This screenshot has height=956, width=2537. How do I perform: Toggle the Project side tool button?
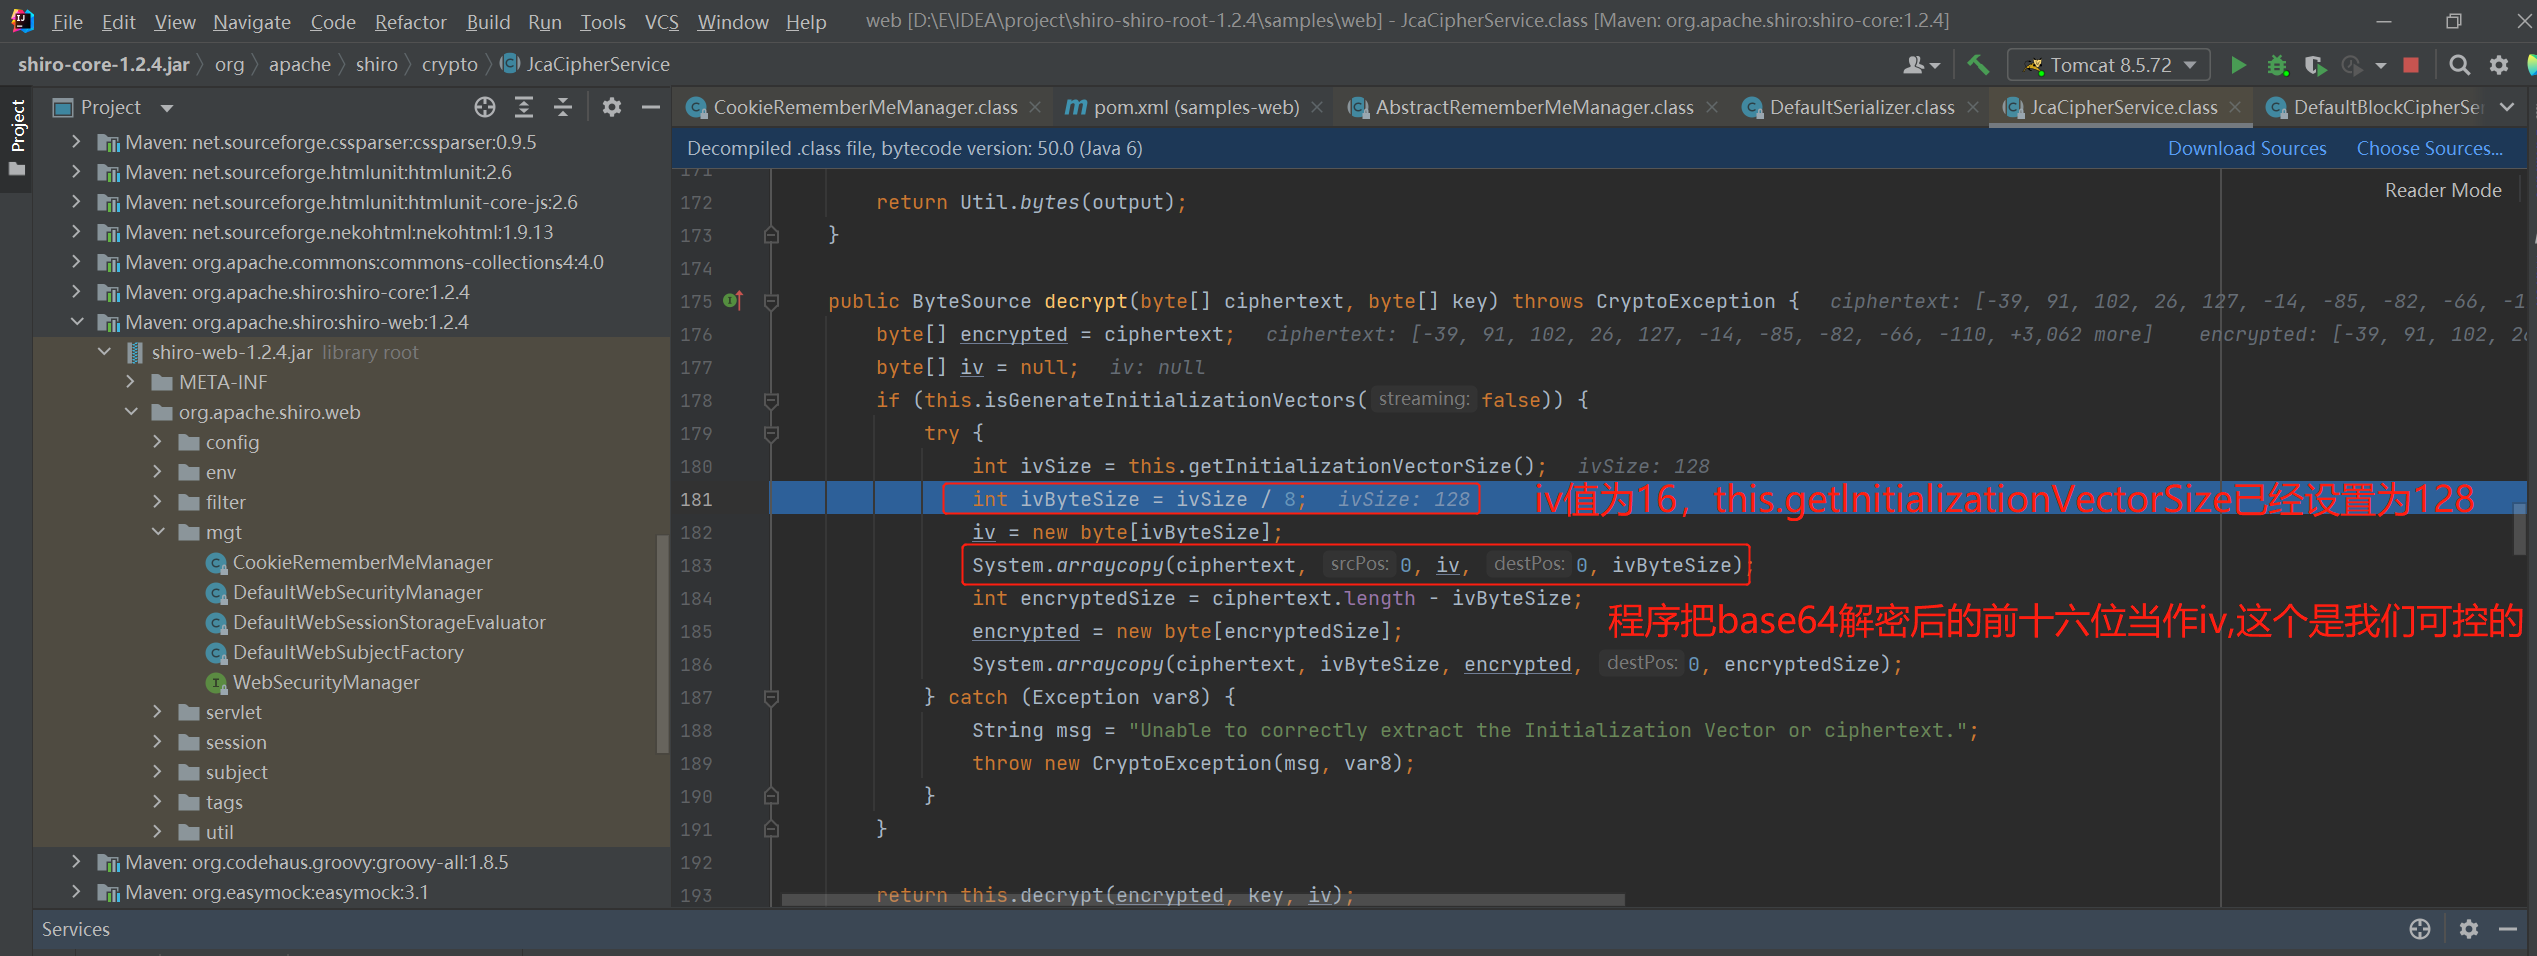[x=17, y=137]
